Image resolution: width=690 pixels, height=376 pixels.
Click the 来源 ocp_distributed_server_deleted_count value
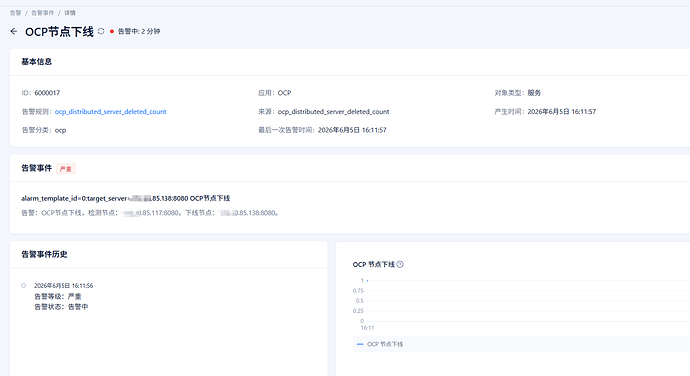point(334,111)
